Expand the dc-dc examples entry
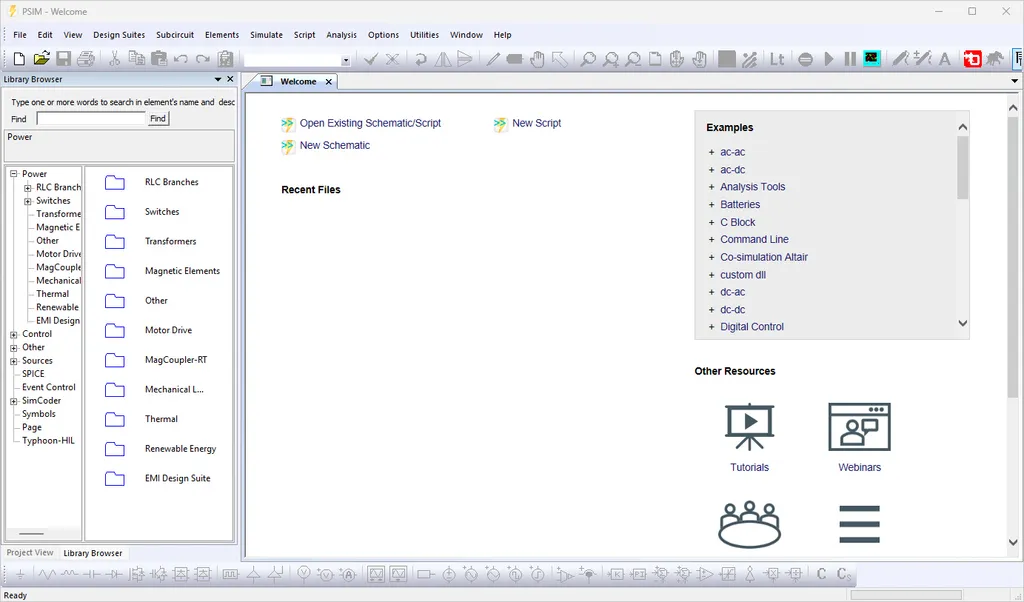 [712, 310]
